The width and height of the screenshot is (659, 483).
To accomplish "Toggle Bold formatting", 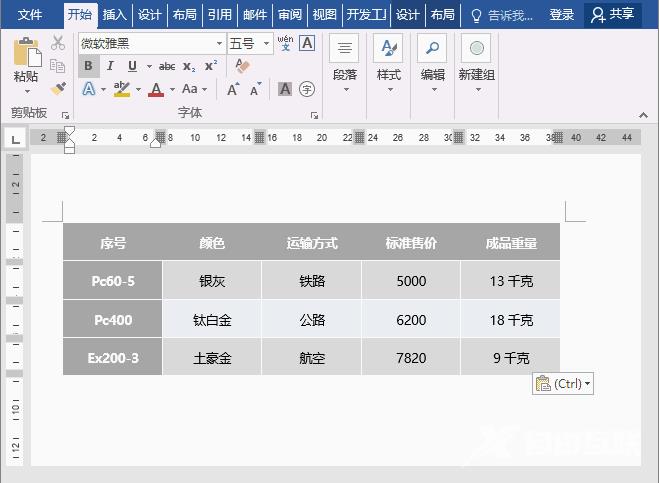I will tap(88, 66).
